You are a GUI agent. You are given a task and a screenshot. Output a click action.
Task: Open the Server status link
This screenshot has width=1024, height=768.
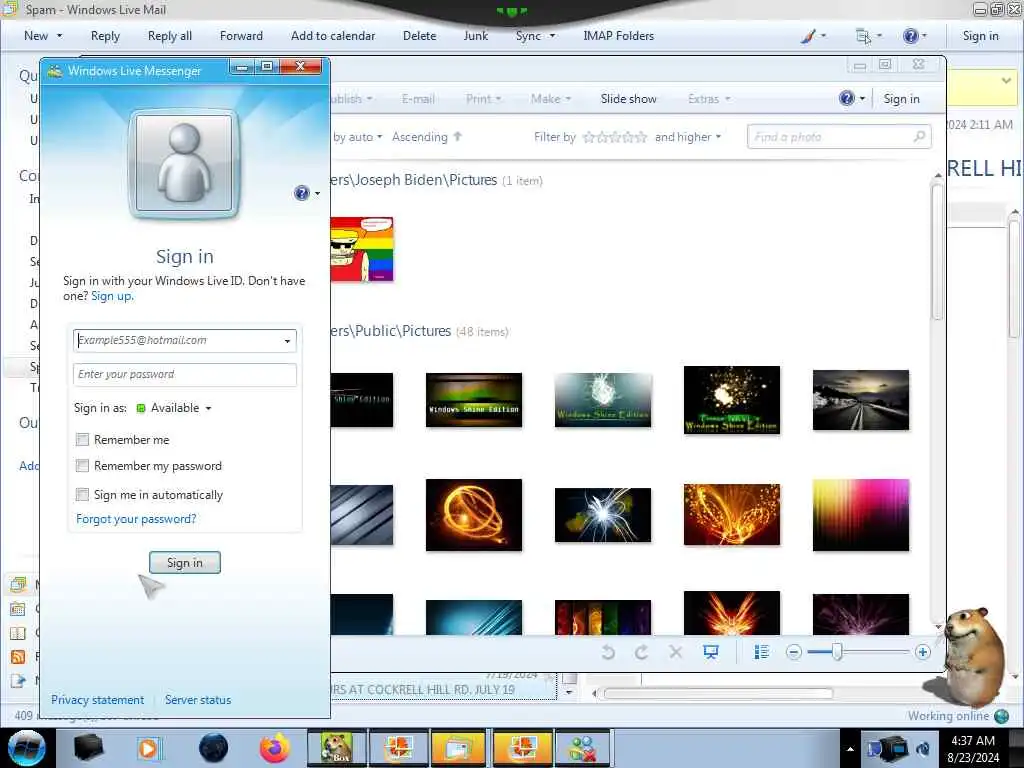[x=198, y=699]
